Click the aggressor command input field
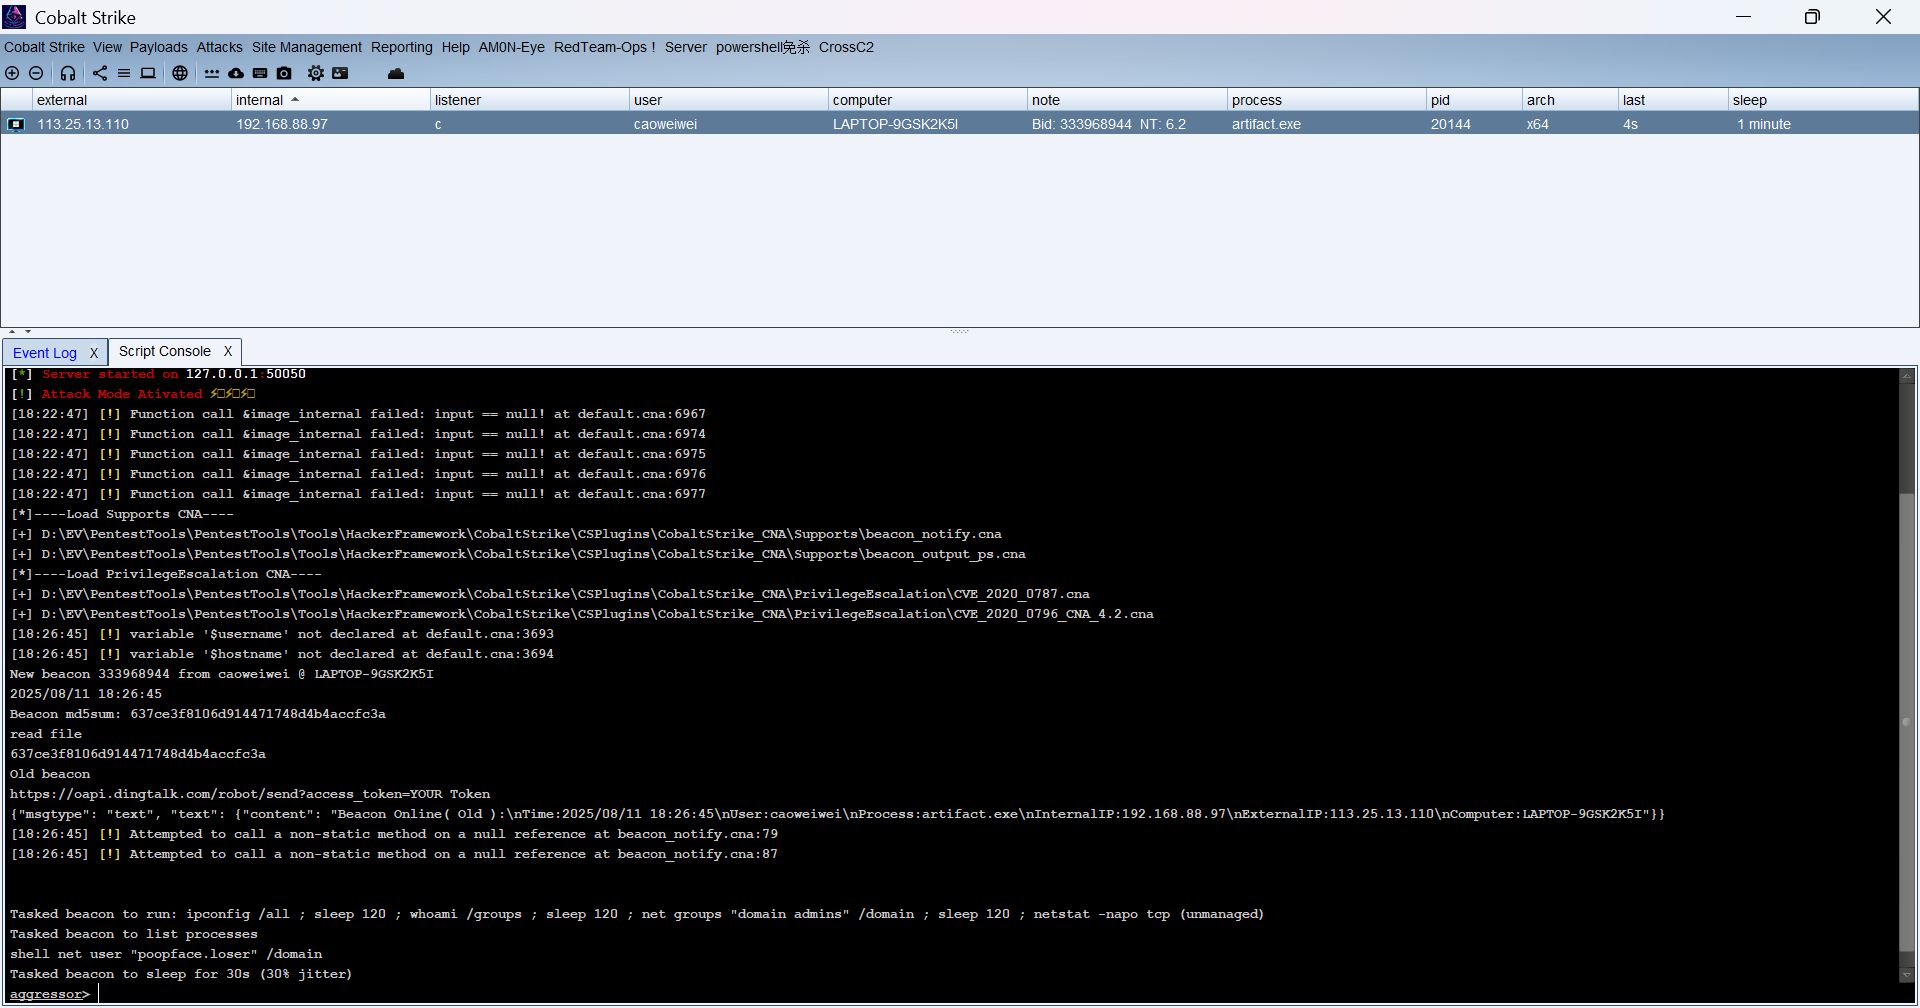The width and height of the screenshot is (1920, 1008). click(x=400, y=993)
